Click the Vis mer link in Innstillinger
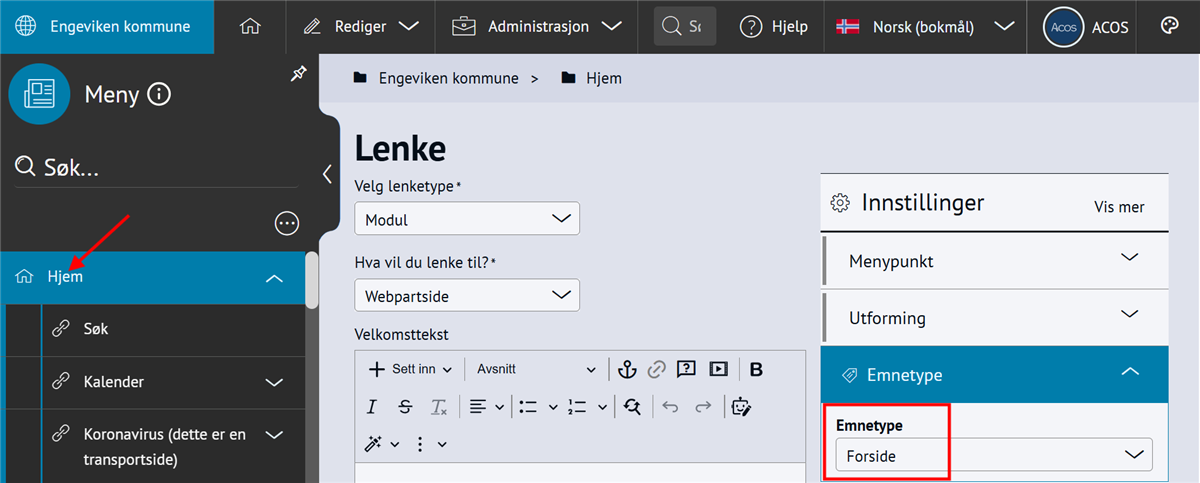 (1119, 207)
